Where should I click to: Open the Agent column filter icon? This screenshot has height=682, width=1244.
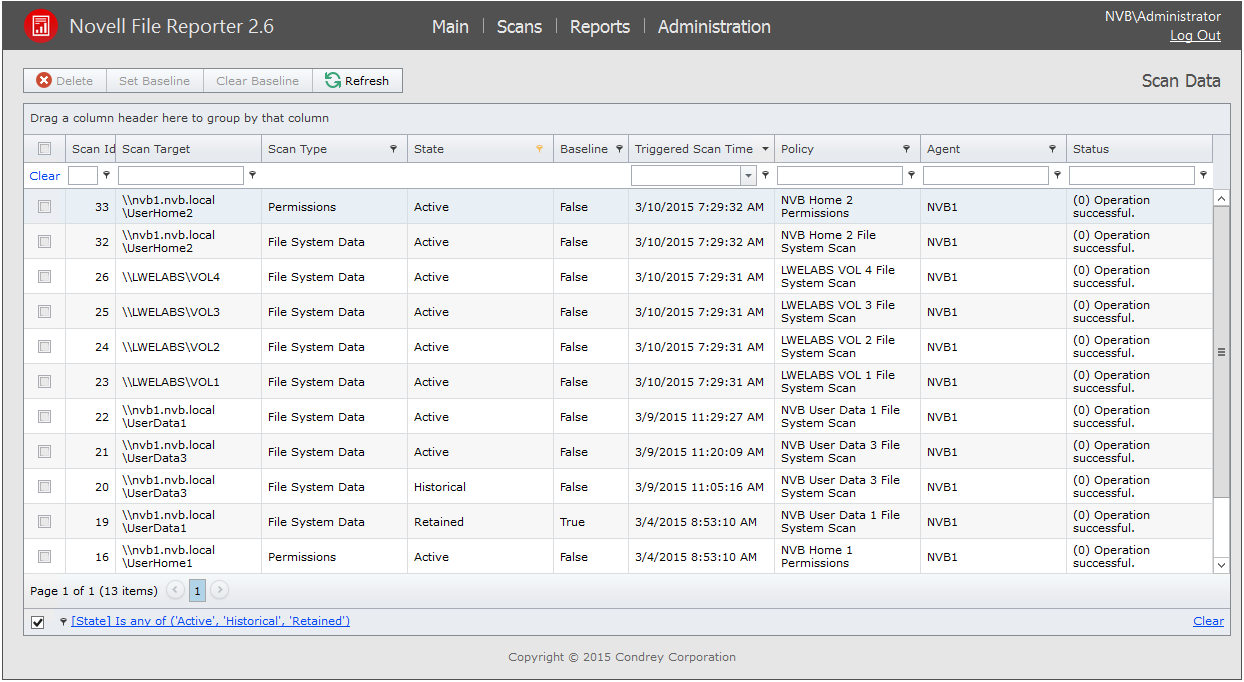pos(1052,149)
